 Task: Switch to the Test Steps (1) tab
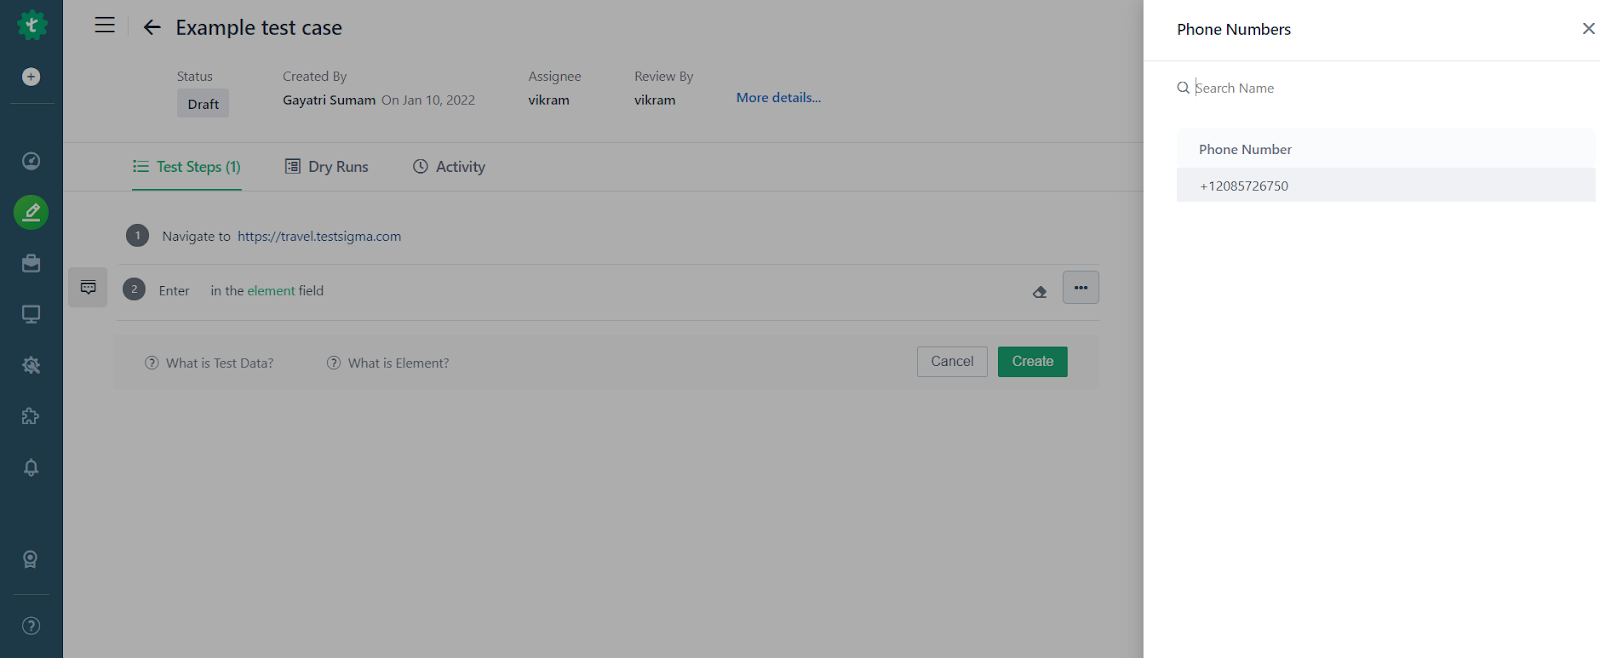point(187,167)
